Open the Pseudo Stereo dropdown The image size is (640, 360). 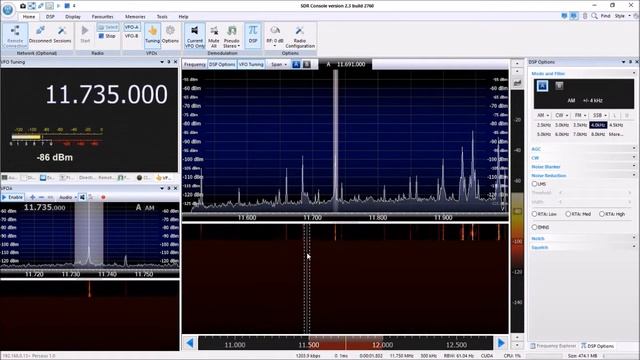pyautogui.click(x=231, y=36)
